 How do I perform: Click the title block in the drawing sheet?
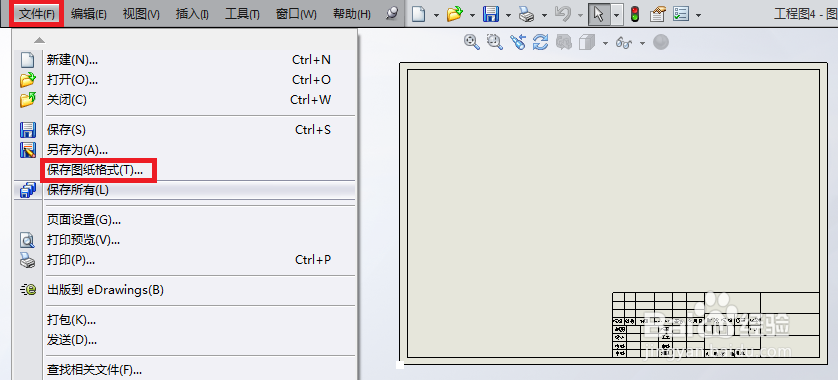point(716,324)
